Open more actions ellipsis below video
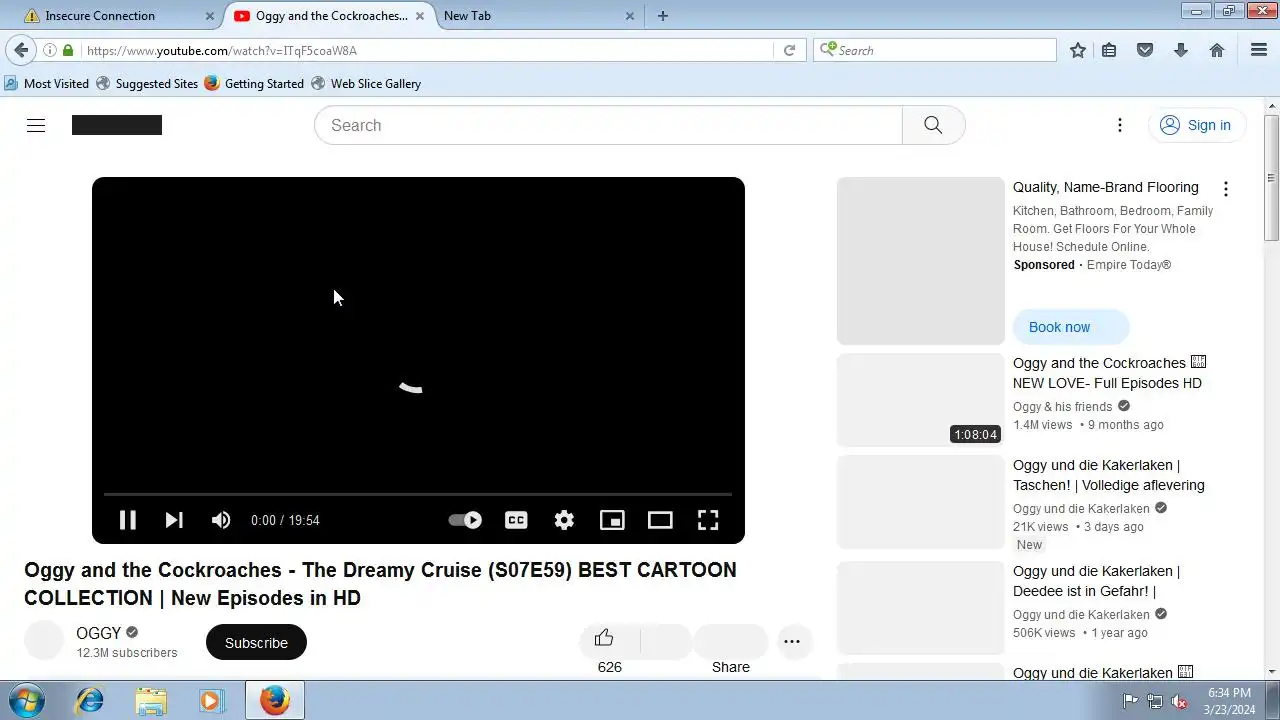Image resolution: width=1280 pixels, height=720 pixels. click(792, 642)
